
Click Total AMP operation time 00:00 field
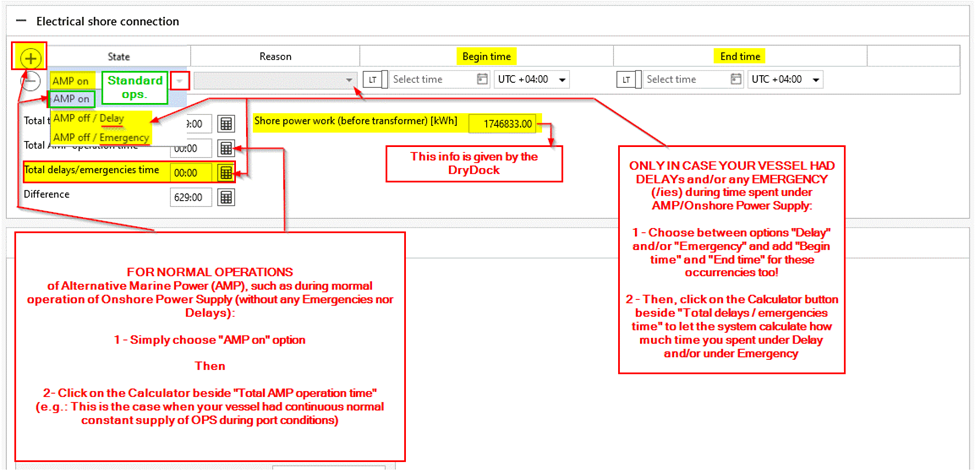coord(190,149)
